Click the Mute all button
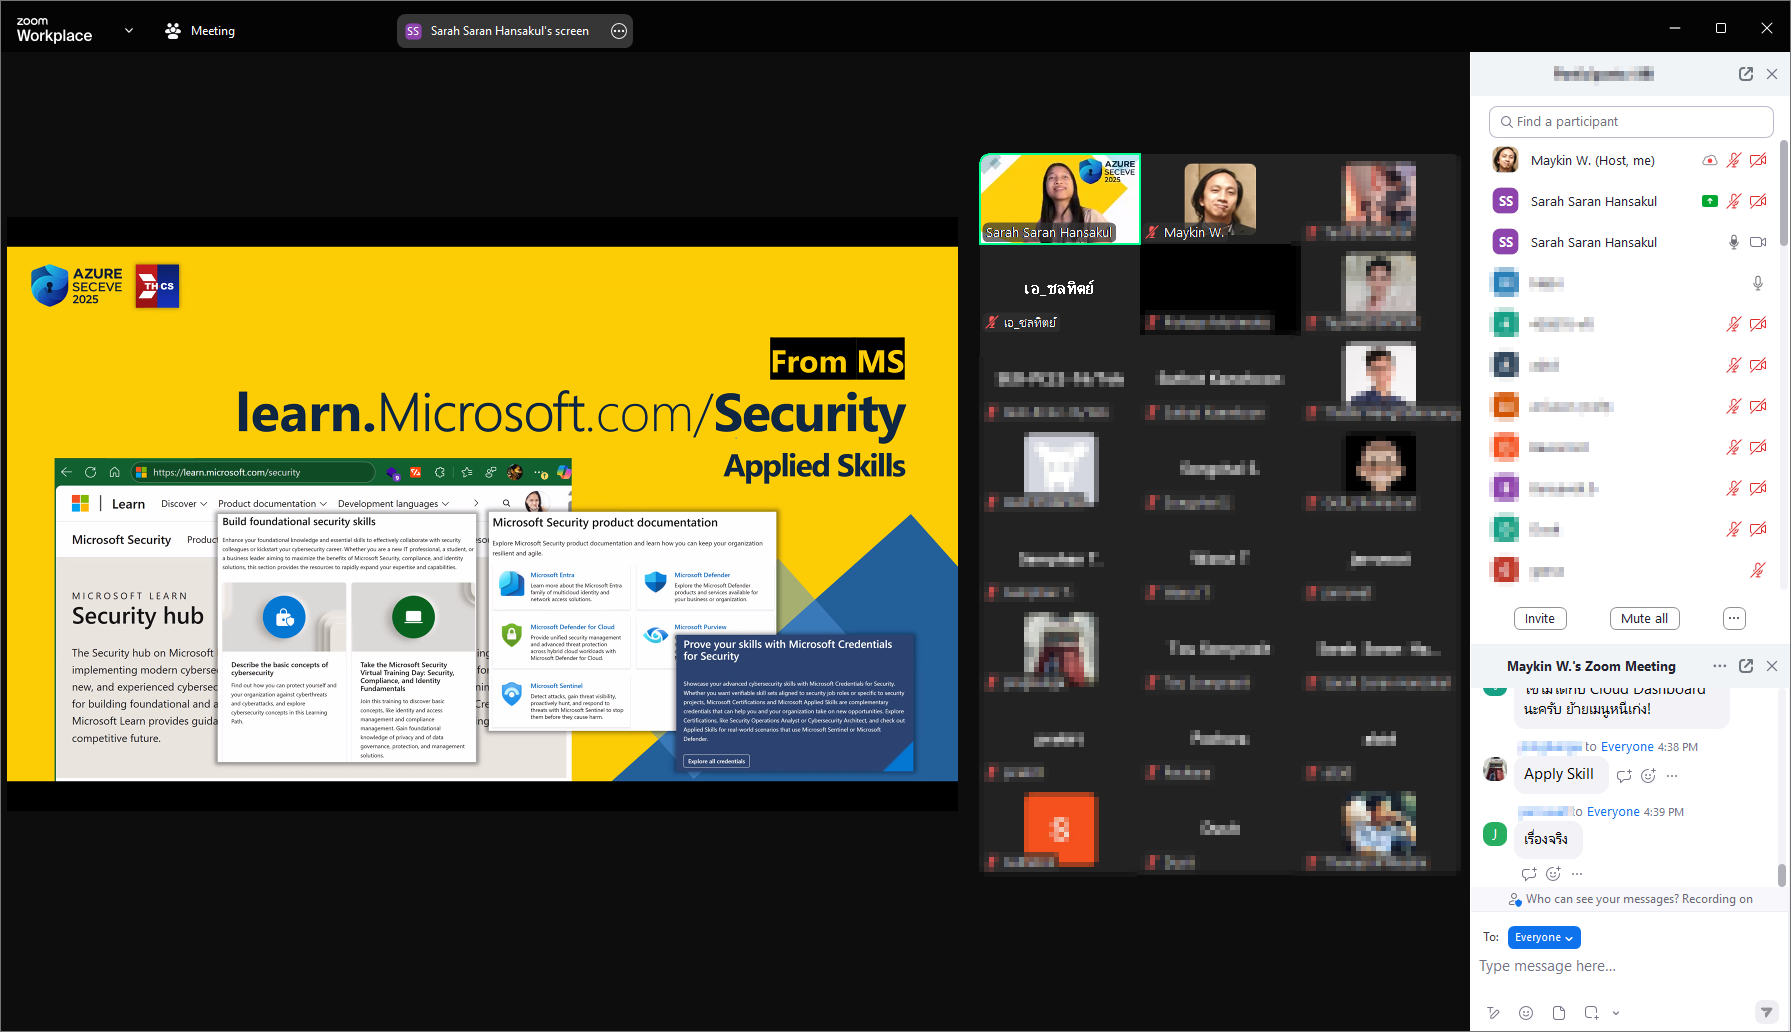Screen dimensions: 1791x1032 [1645, 618]
